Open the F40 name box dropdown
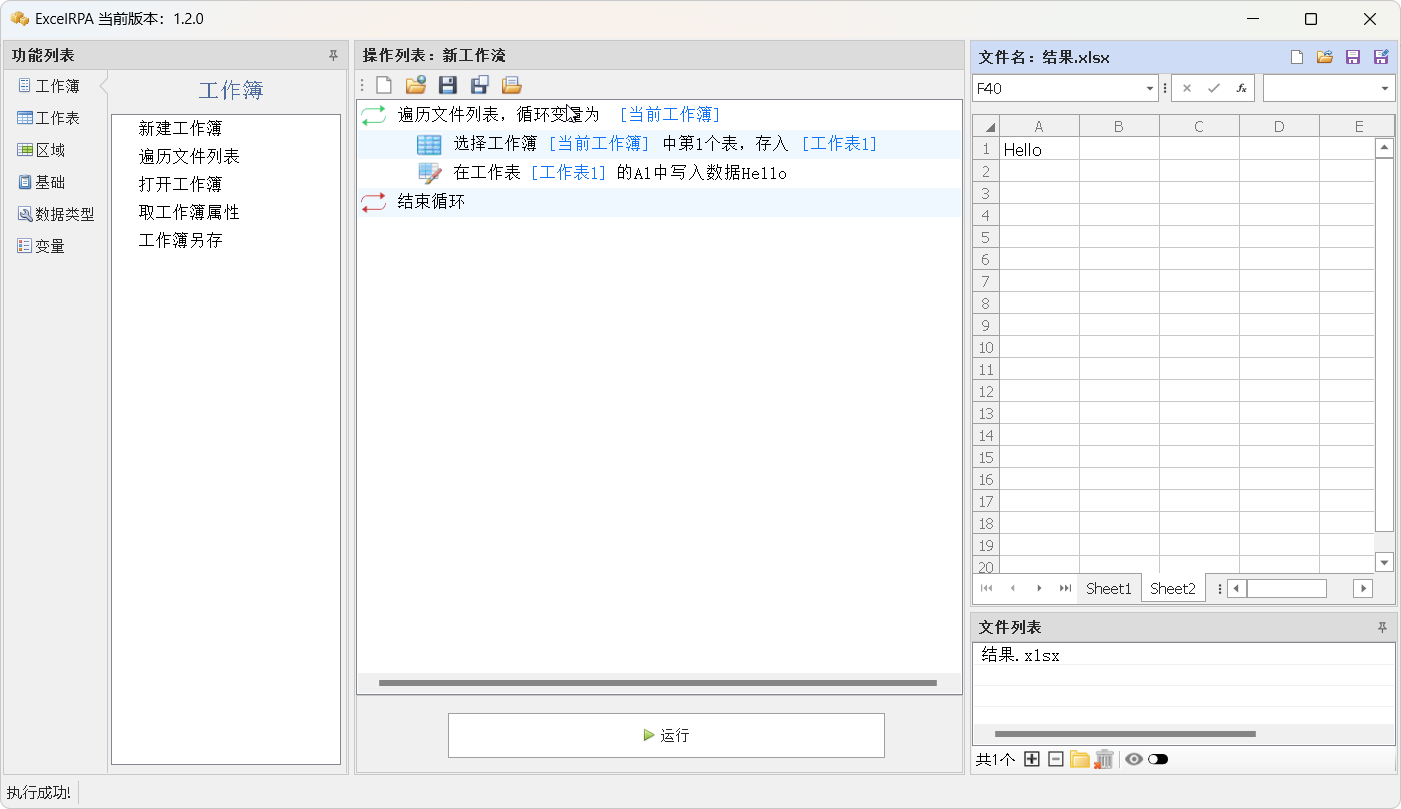Screen dimensions: 1401x809 tap(1150, 88)
